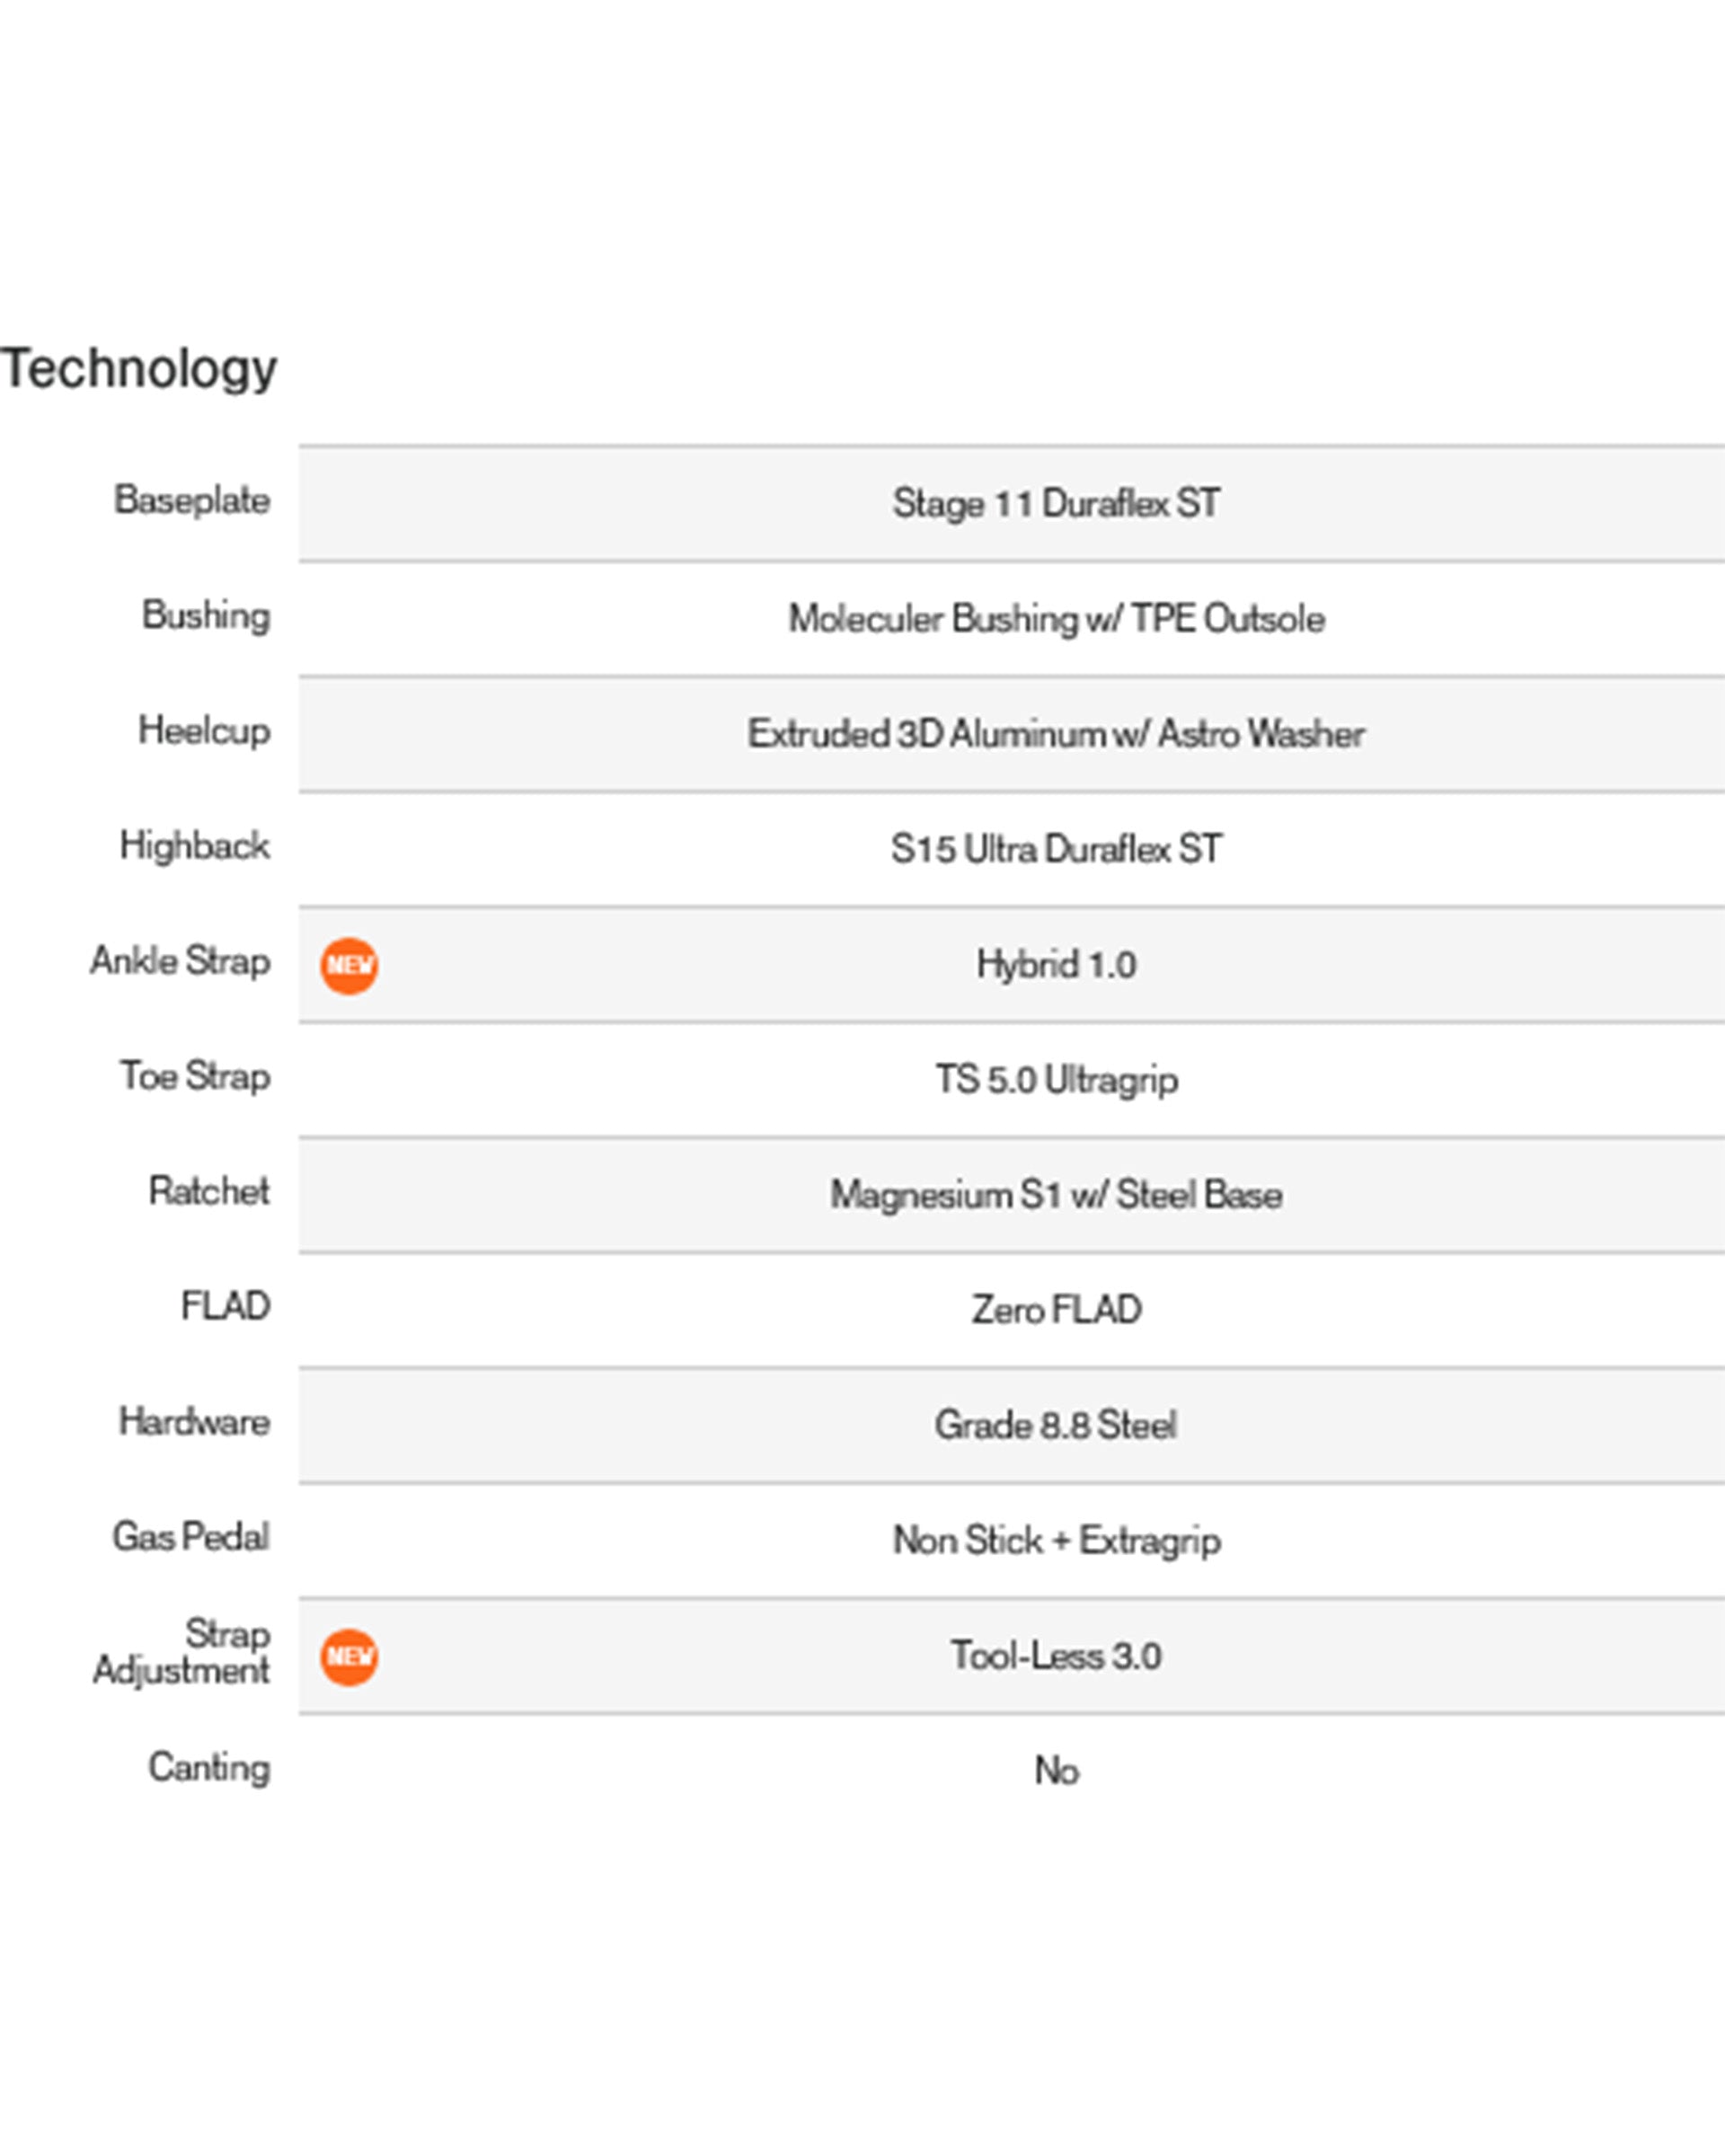Select the Hardware row label
The height and width of the screenshot is (2156, 1725).
pyautogui.click(x=195, y=1422)
